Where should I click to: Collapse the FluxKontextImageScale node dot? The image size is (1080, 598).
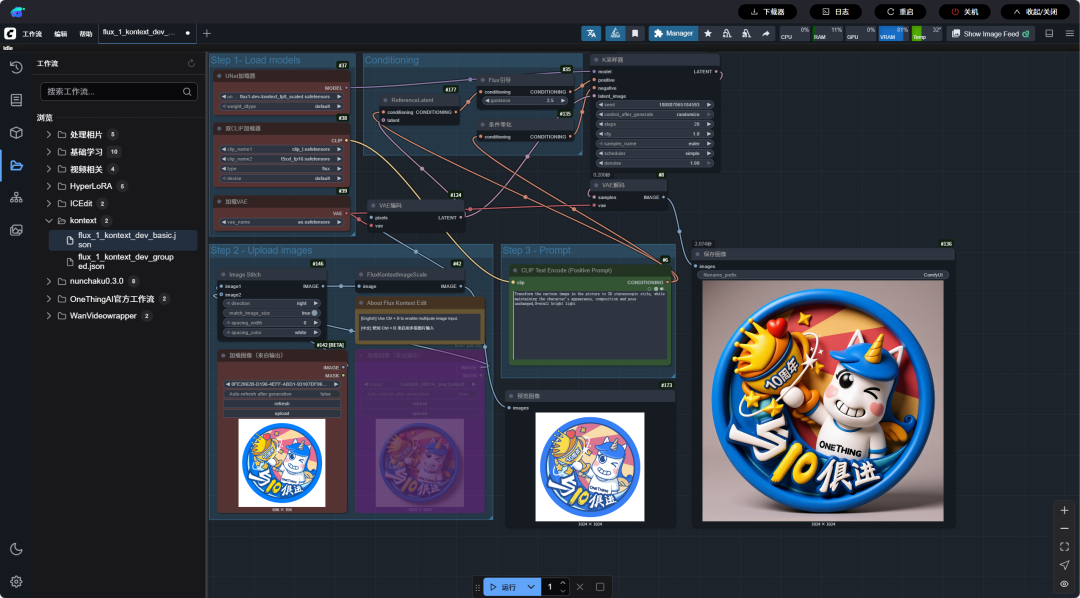(361, 274)
